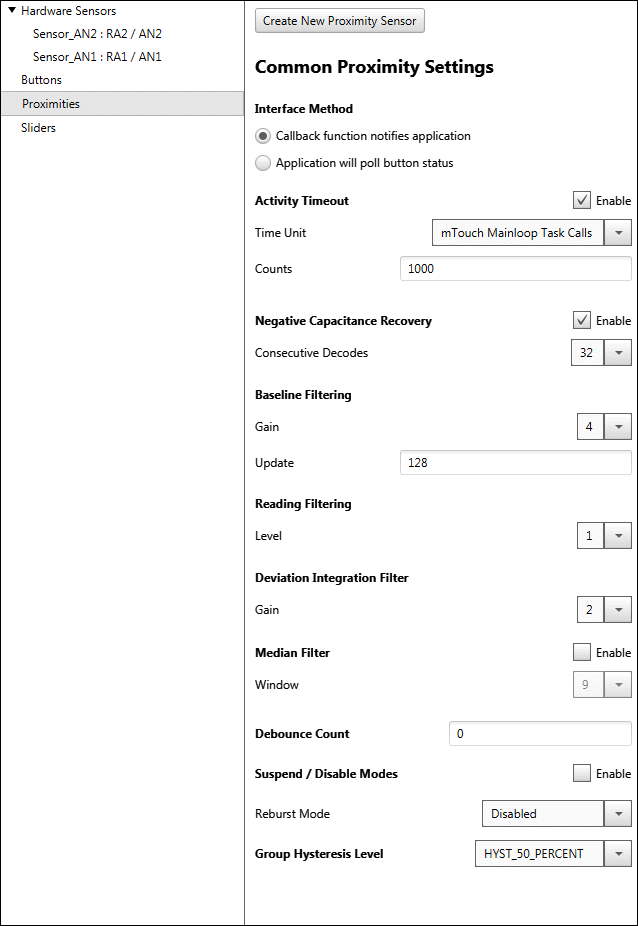Click the Debounce Count input field

coord(540,734)
